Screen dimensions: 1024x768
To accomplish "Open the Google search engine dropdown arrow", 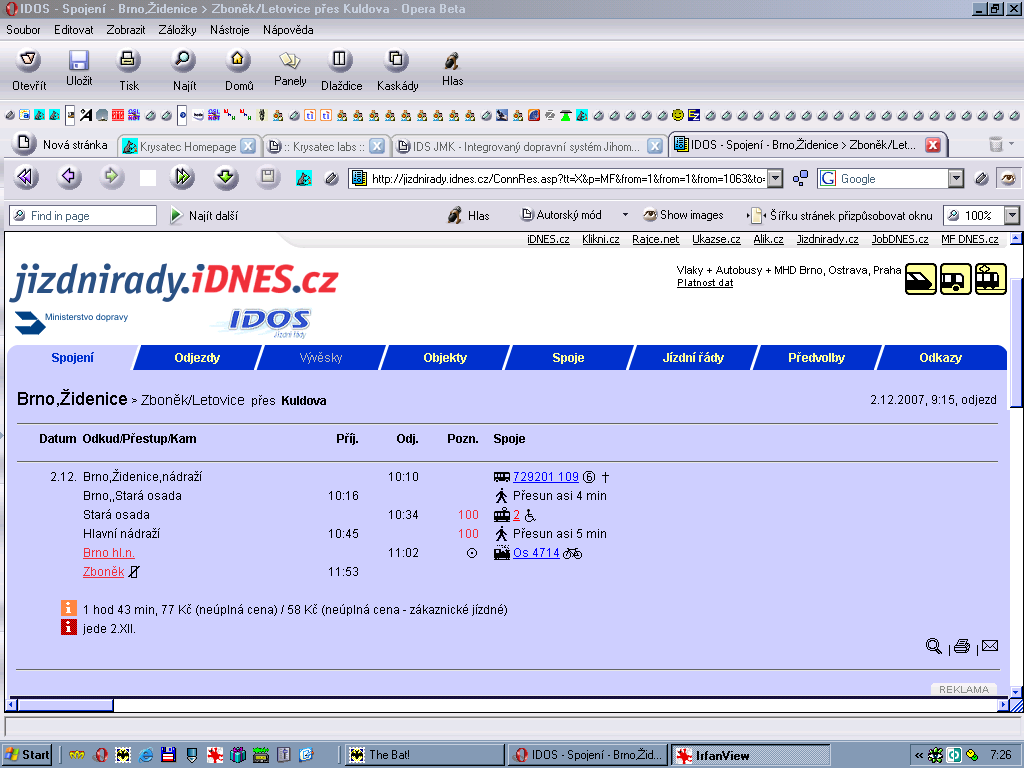I will 955,178.
